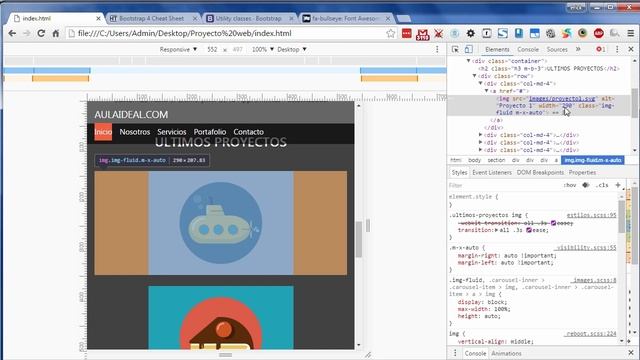Open the DOM Breakpoints sub-tab
This screenshot has width=640, height=360.
point(540,173)
